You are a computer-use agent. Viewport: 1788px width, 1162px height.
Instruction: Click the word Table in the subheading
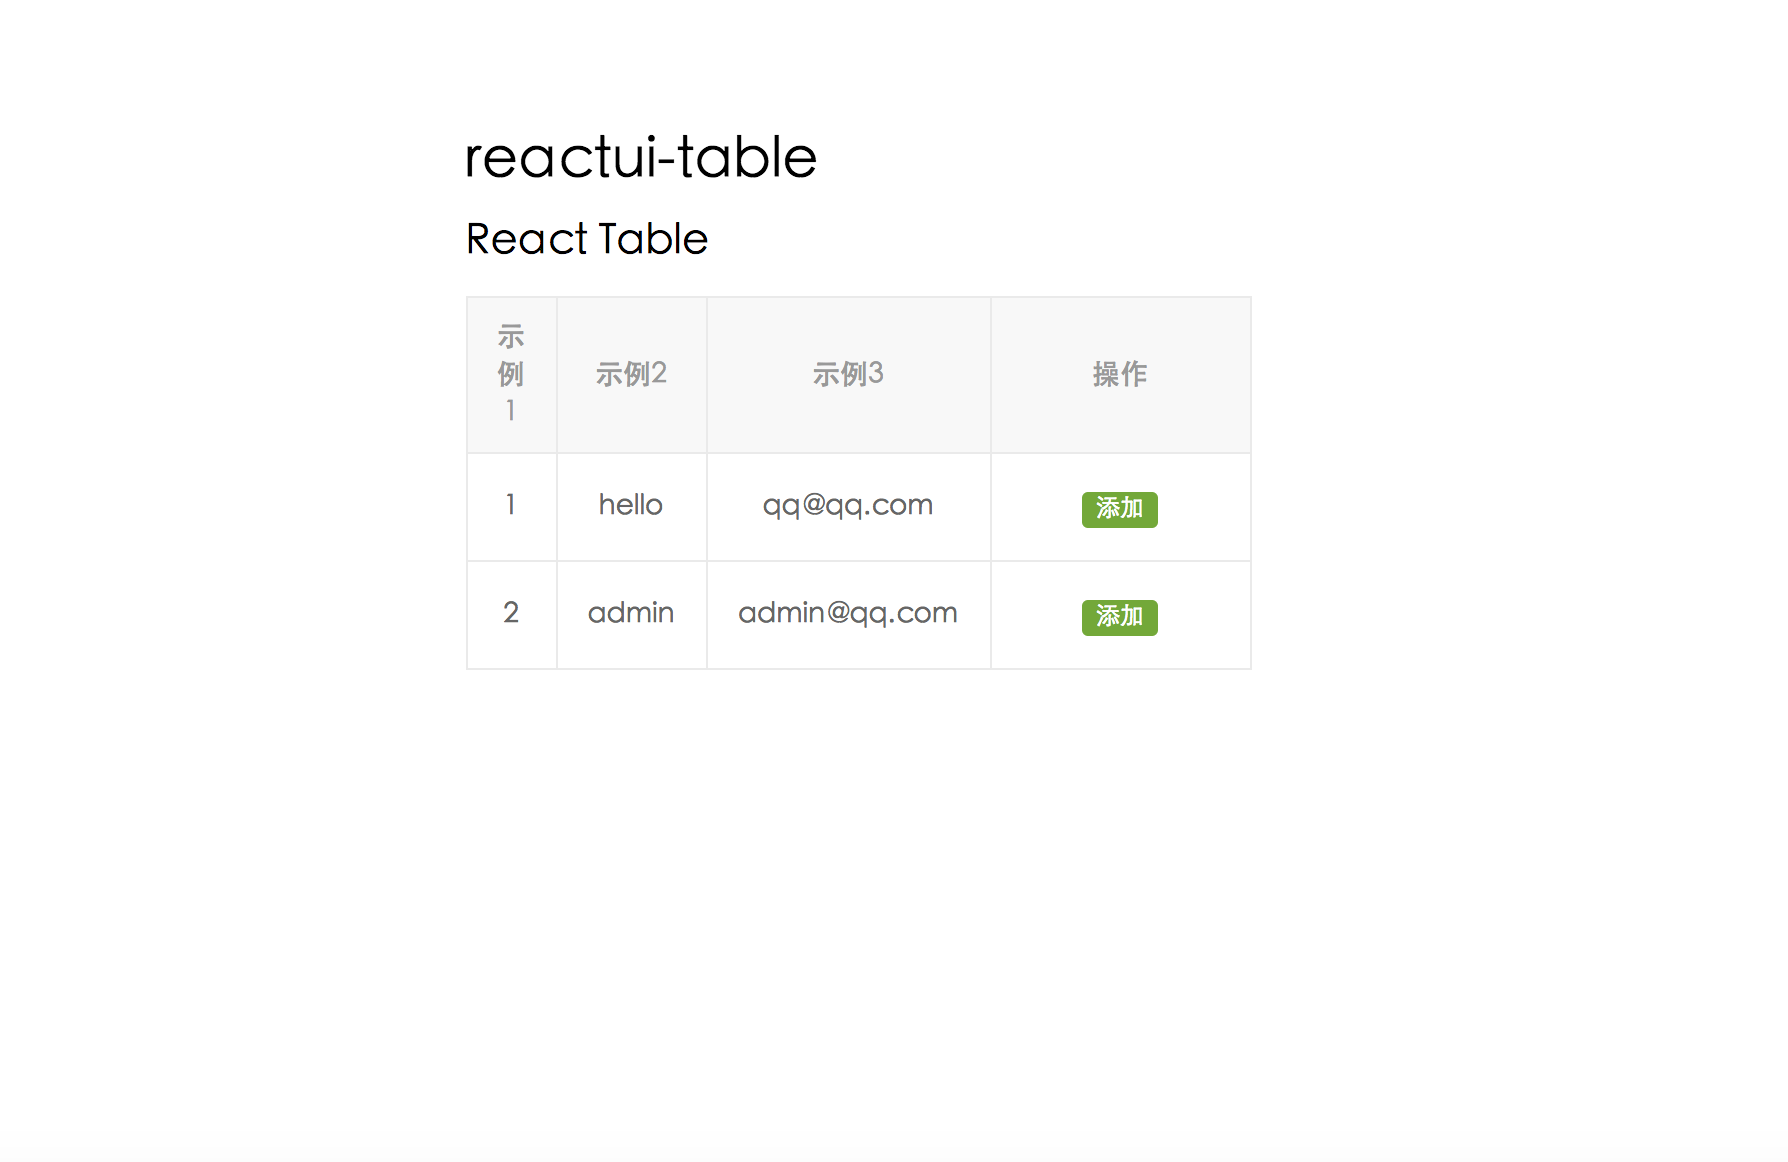[x=653, y=240]
